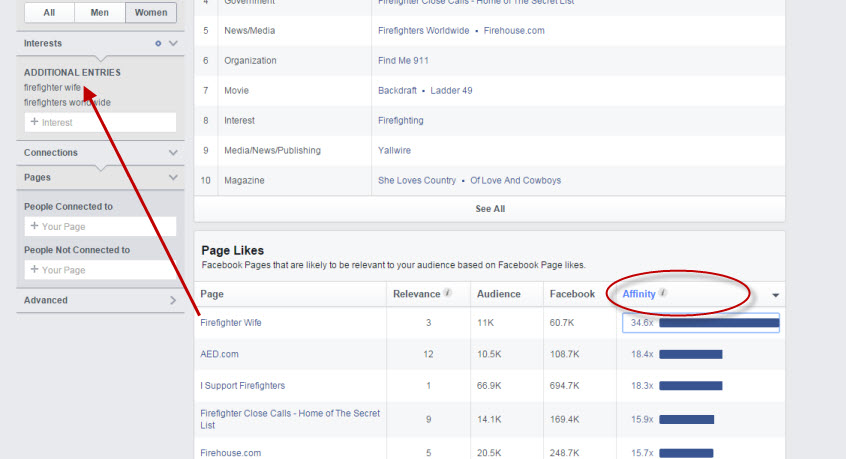Open the Firefighters Worldwide page link
Screen dimensions: 846x459
coord(424,31)
